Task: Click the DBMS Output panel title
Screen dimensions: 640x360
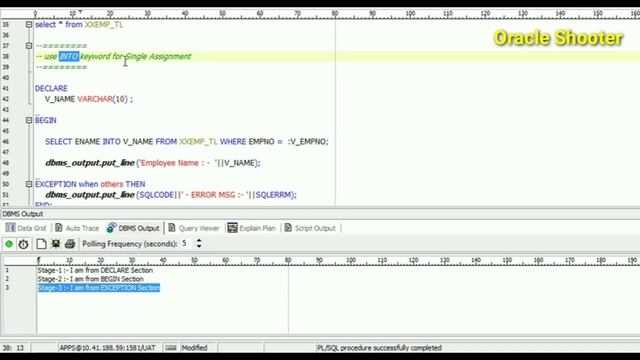Action: coord(22,214)
